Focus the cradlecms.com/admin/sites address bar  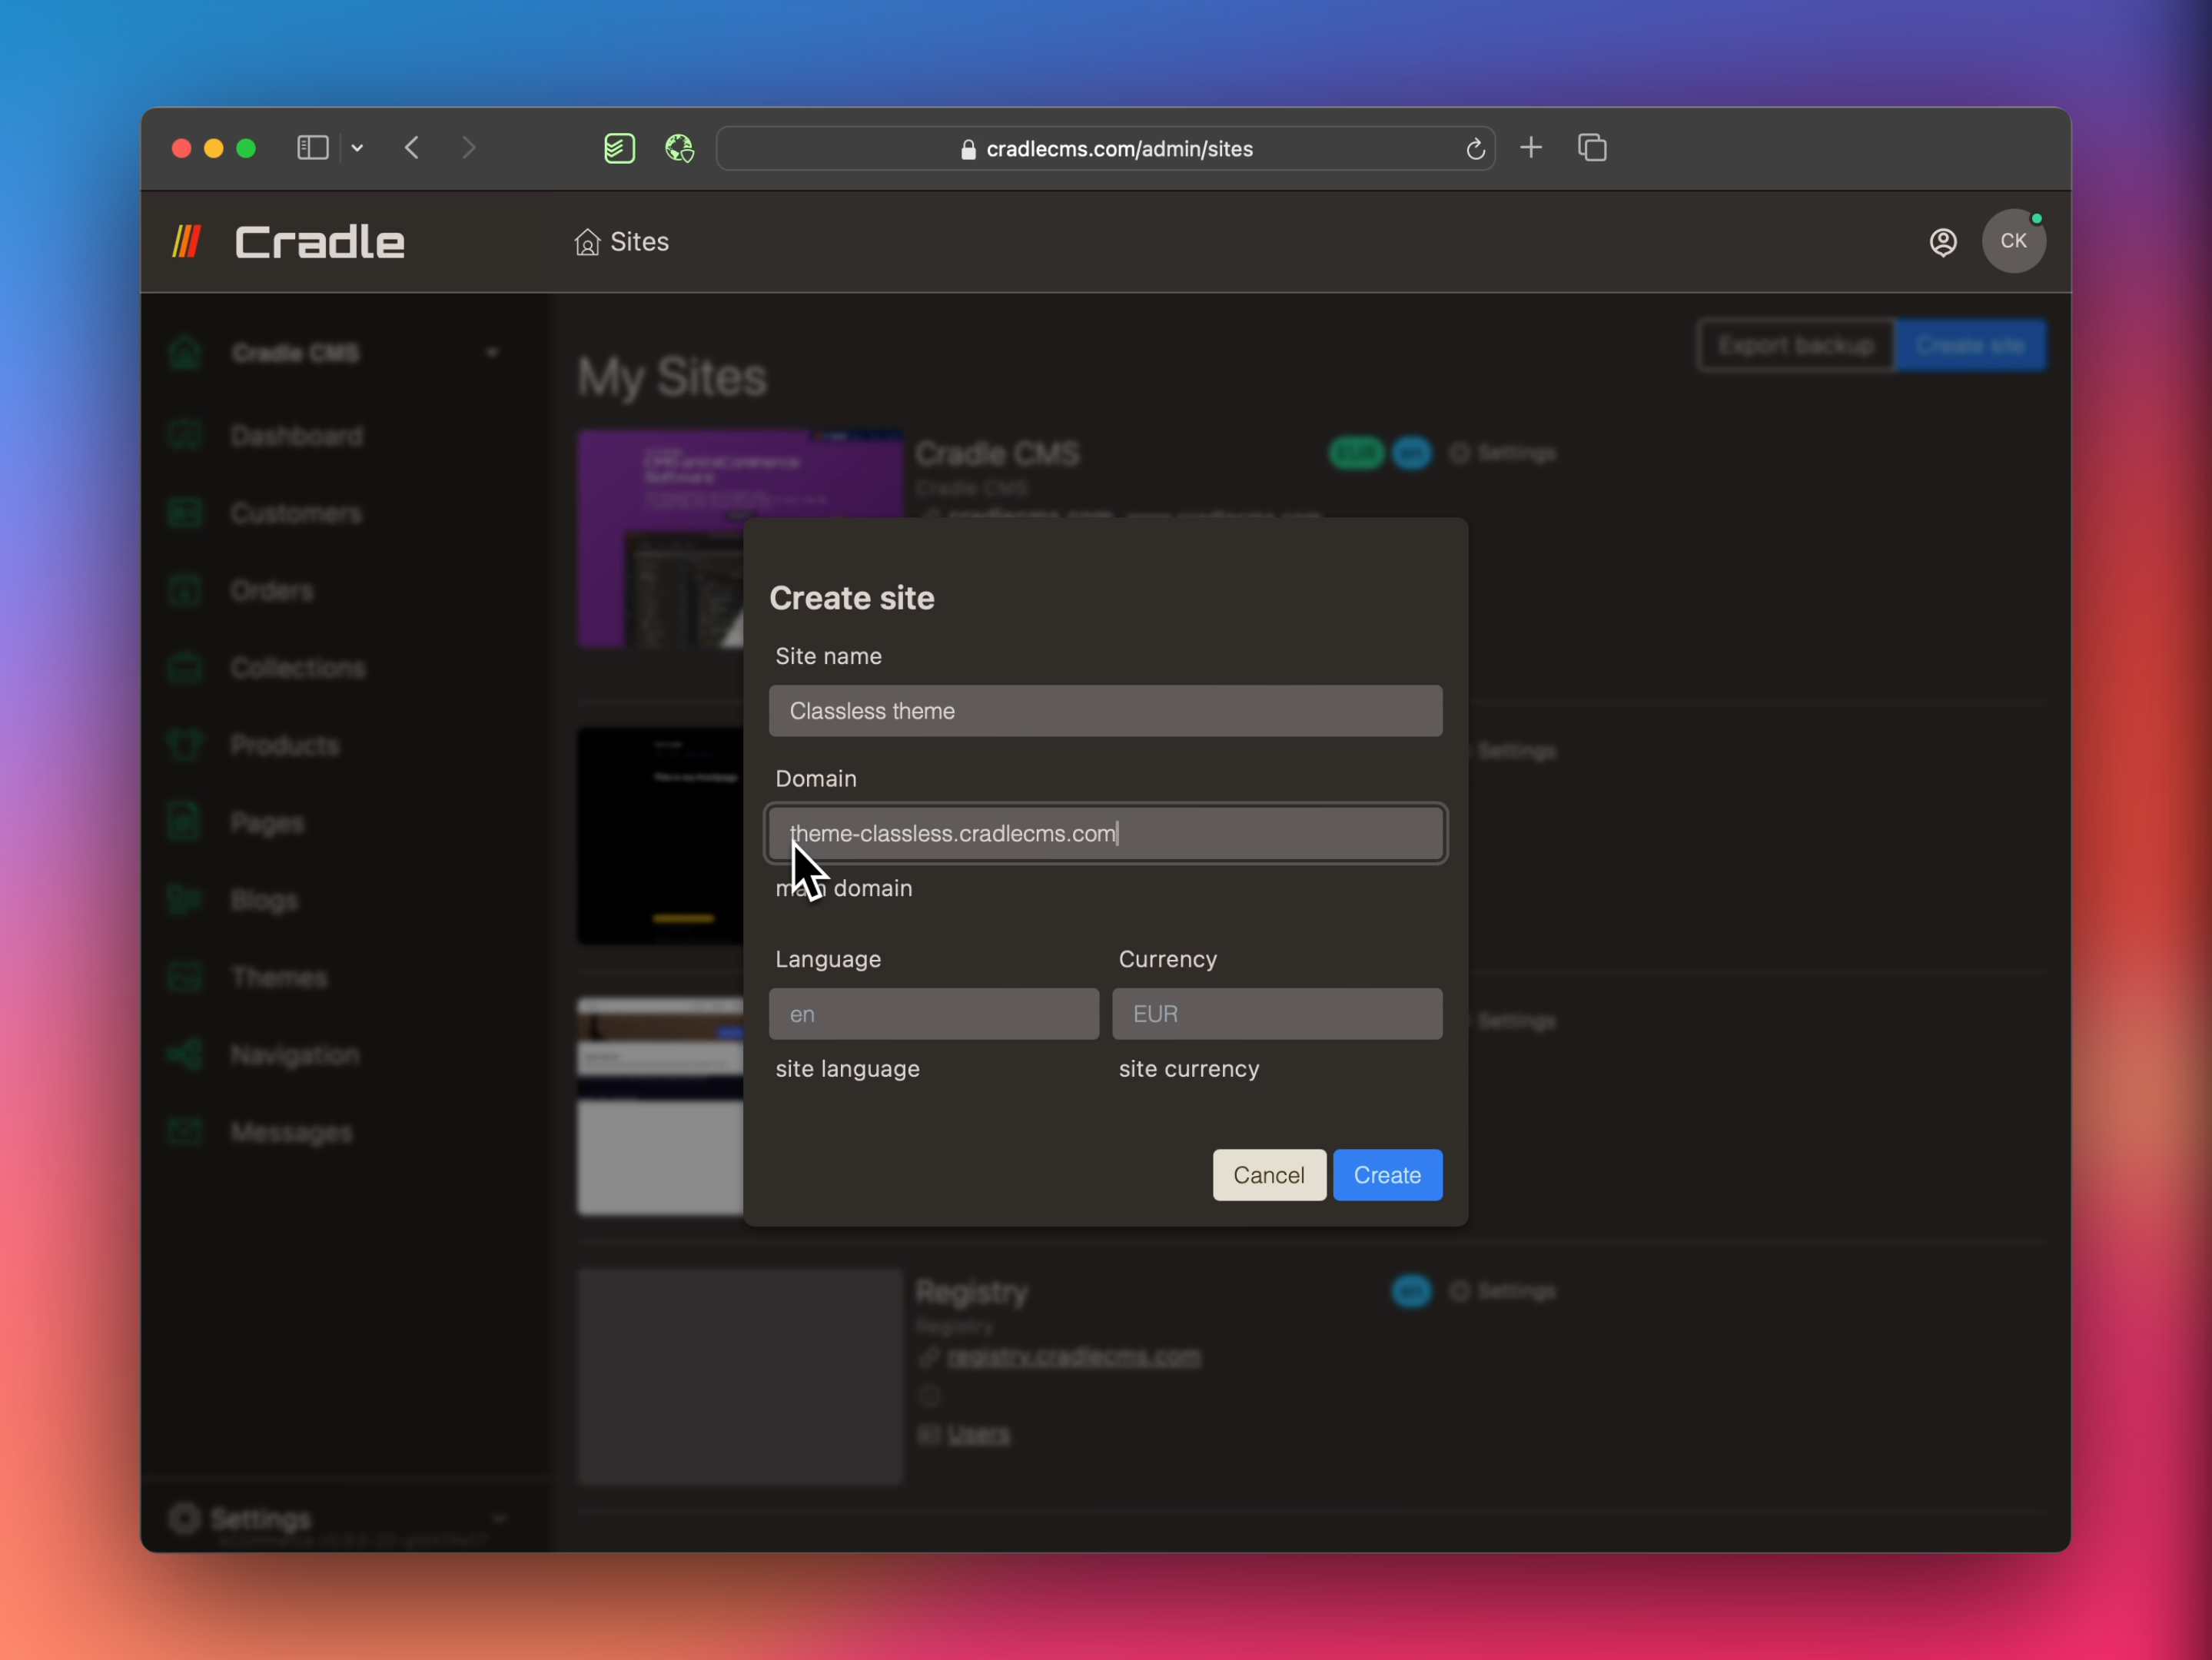click(x=1105, y=148)
